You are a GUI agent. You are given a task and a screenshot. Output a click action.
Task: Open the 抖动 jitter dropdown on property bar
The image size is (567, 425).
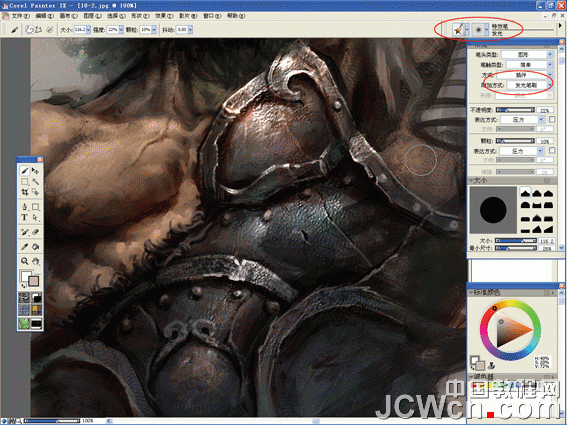click(190, 30)
